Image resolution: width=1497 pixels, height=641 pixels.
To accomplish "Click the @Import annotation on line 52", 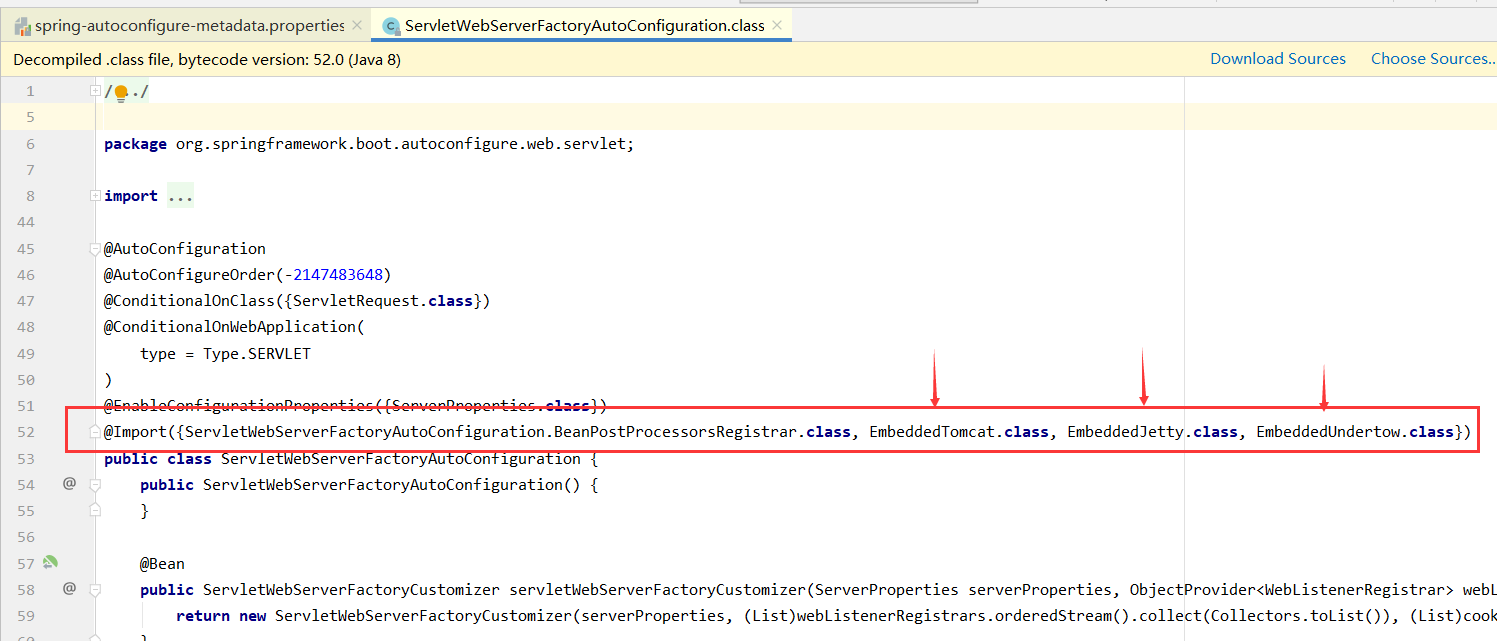I will coord(136,432).
